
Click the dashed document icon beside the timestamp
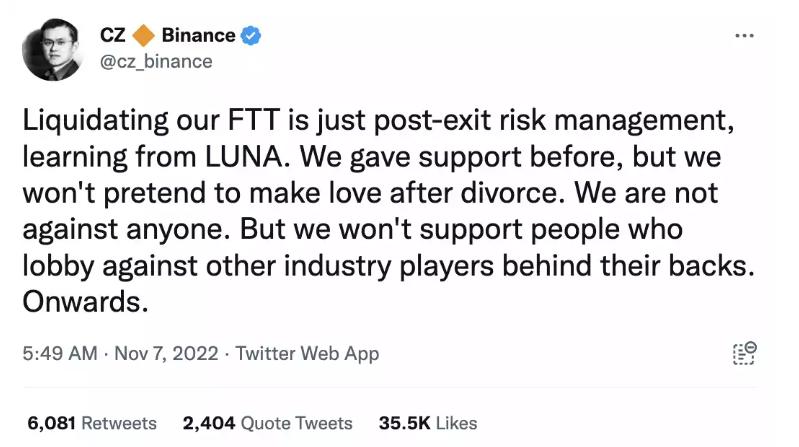pyautogui.click(x=744, y=353)
